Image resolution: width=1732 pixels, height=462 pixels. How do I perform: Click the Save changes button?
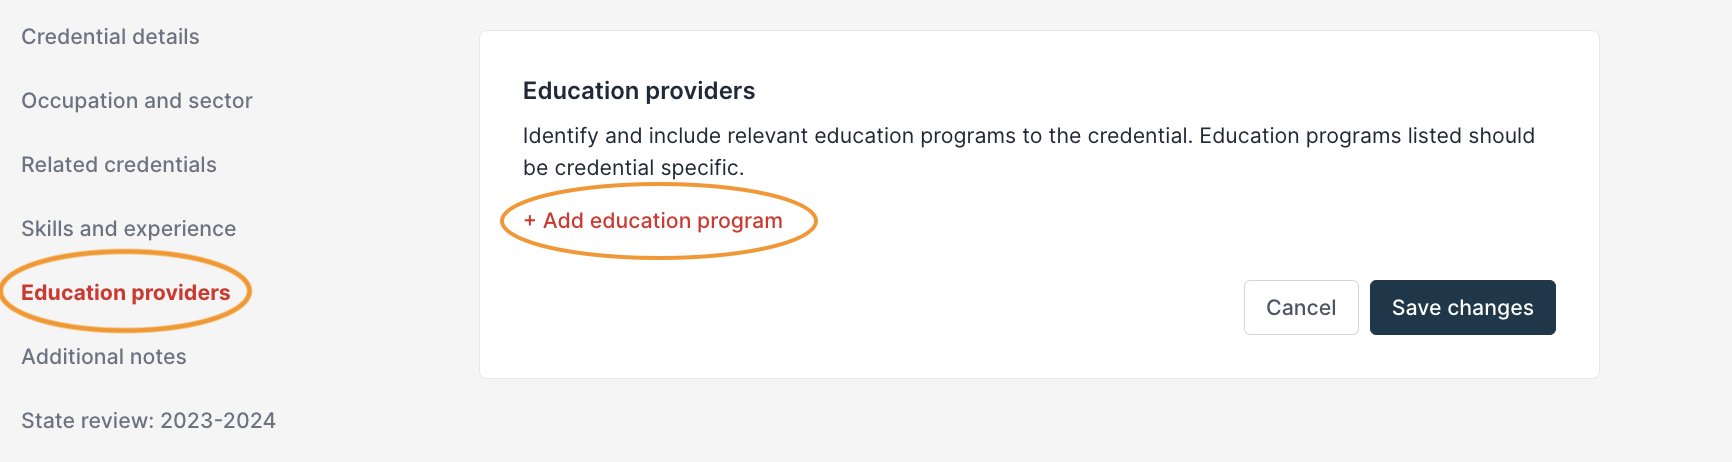(1462, 307)
